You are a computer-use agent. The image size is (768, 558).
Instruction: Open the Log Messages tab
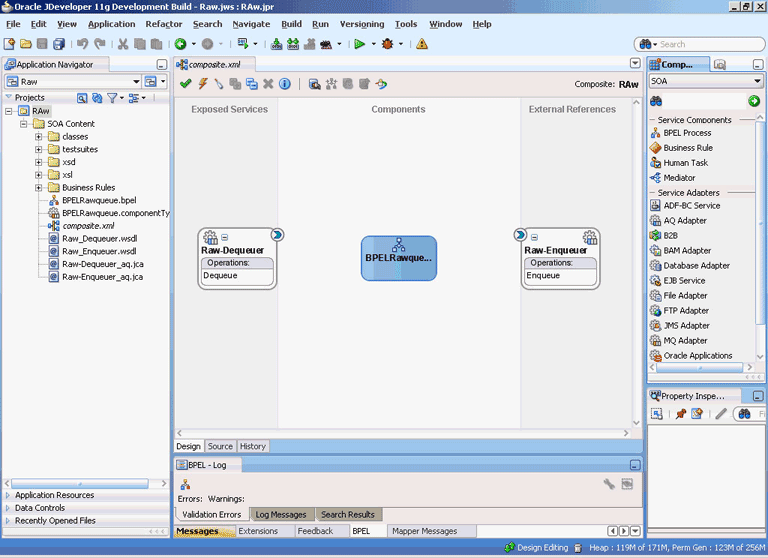[x=281, y=515]
